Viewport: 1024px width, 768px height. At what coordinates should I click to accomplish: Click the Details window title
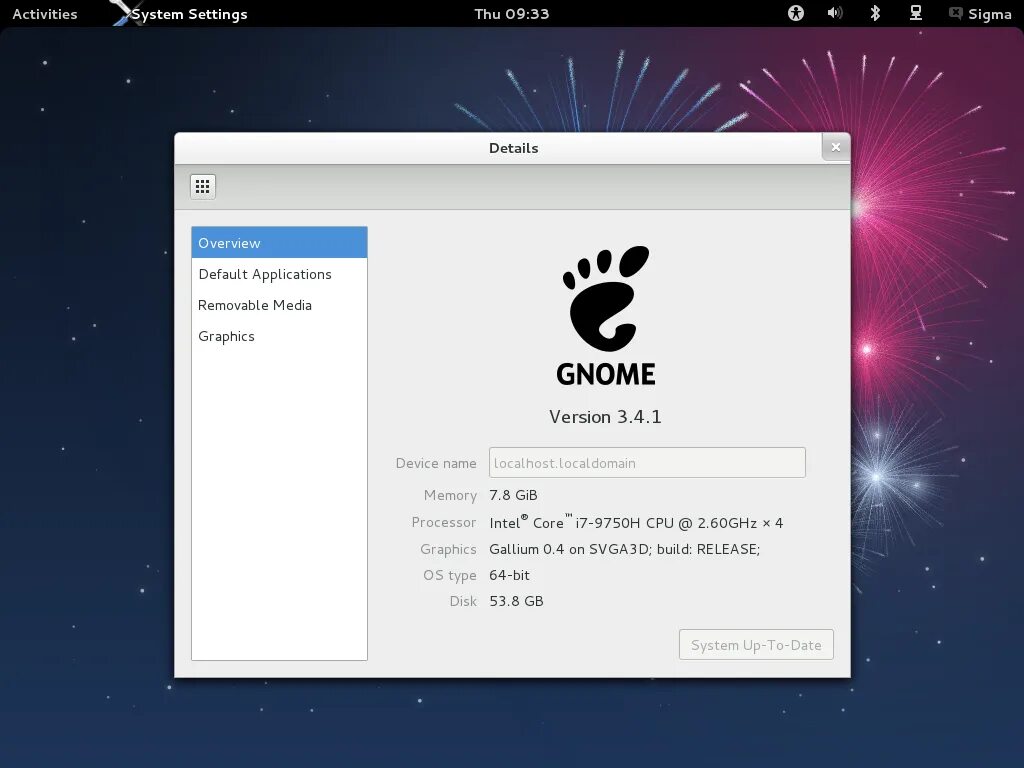(513, 148)
